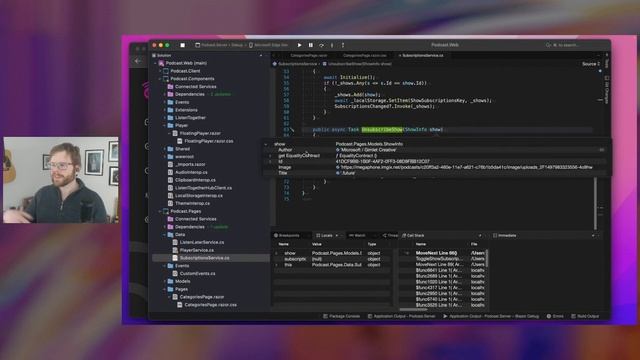Image resolution: width=640 pixels, height=360 pixels.
Task: Open FloatingPlayer.razor.css file
Action: (x=209, y=141)
